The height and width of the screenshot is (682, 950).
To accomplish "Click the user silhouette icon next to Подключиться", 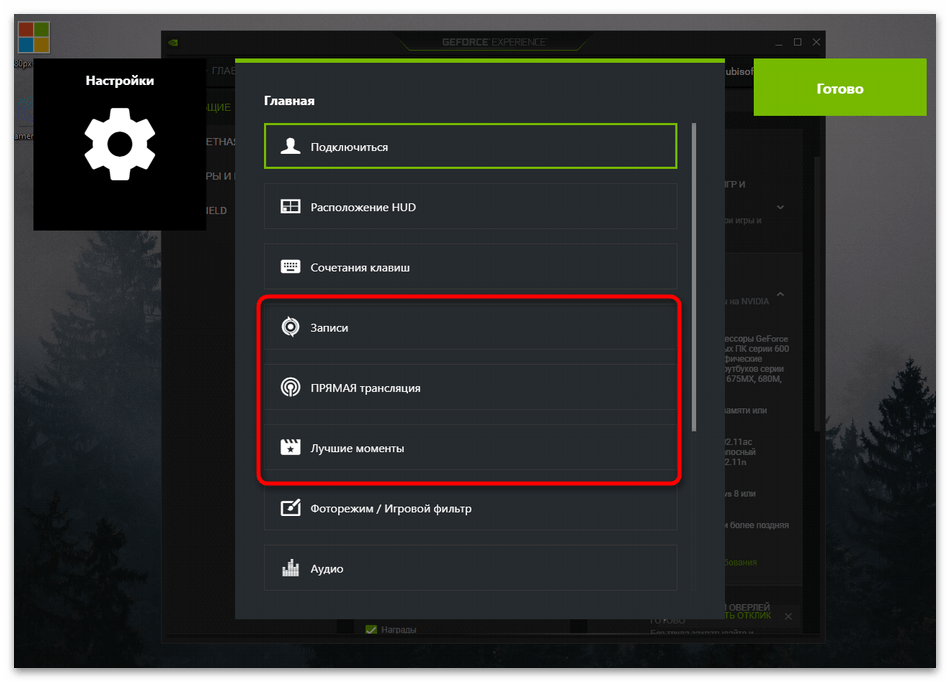I will [290, 146].
